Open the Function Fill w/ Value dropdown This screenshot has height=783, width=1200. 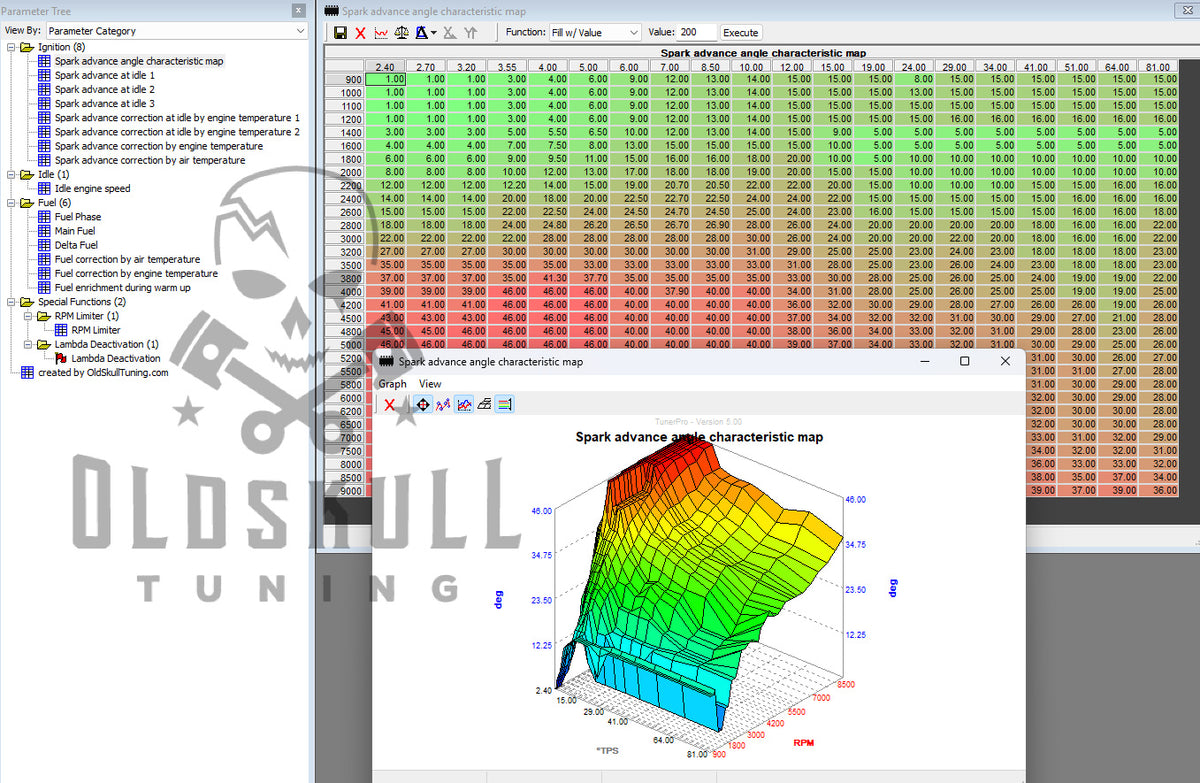(x=595, y=32)
